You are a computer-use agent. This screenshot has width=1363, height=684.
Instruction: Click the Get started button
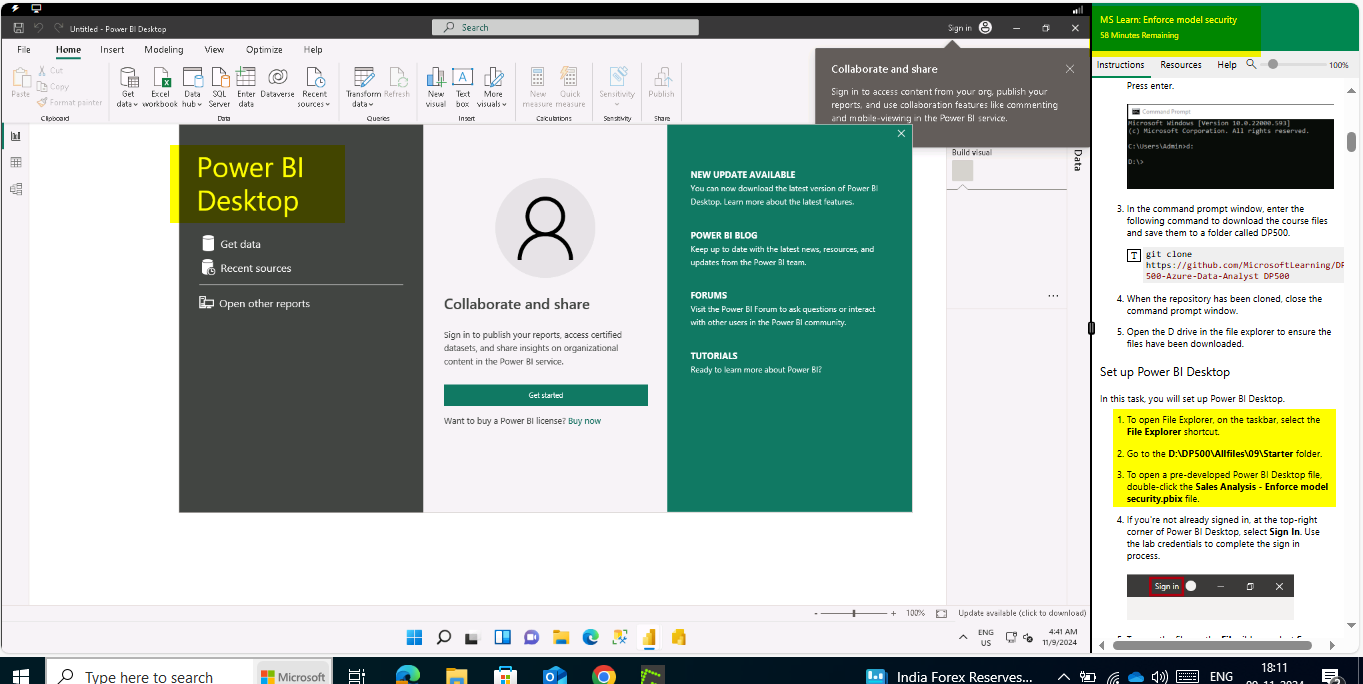coord(546,395)
